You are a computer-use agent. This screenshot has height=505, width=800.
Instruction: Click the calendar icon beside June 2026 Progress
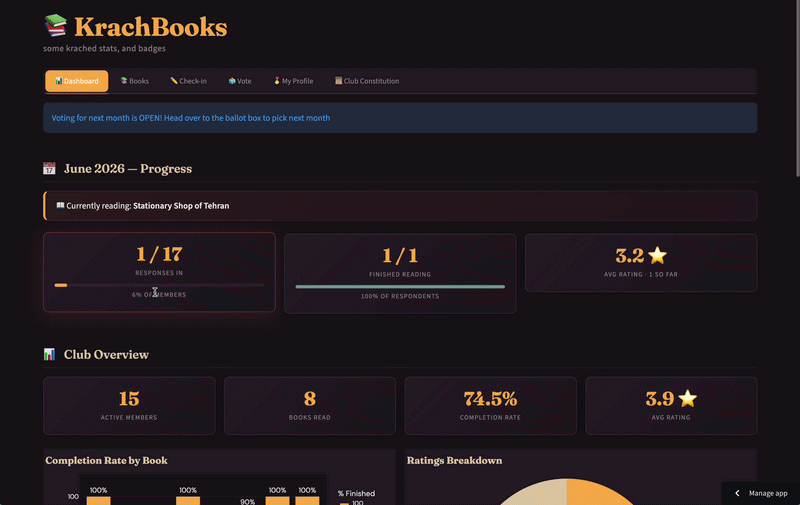(49, 169)
